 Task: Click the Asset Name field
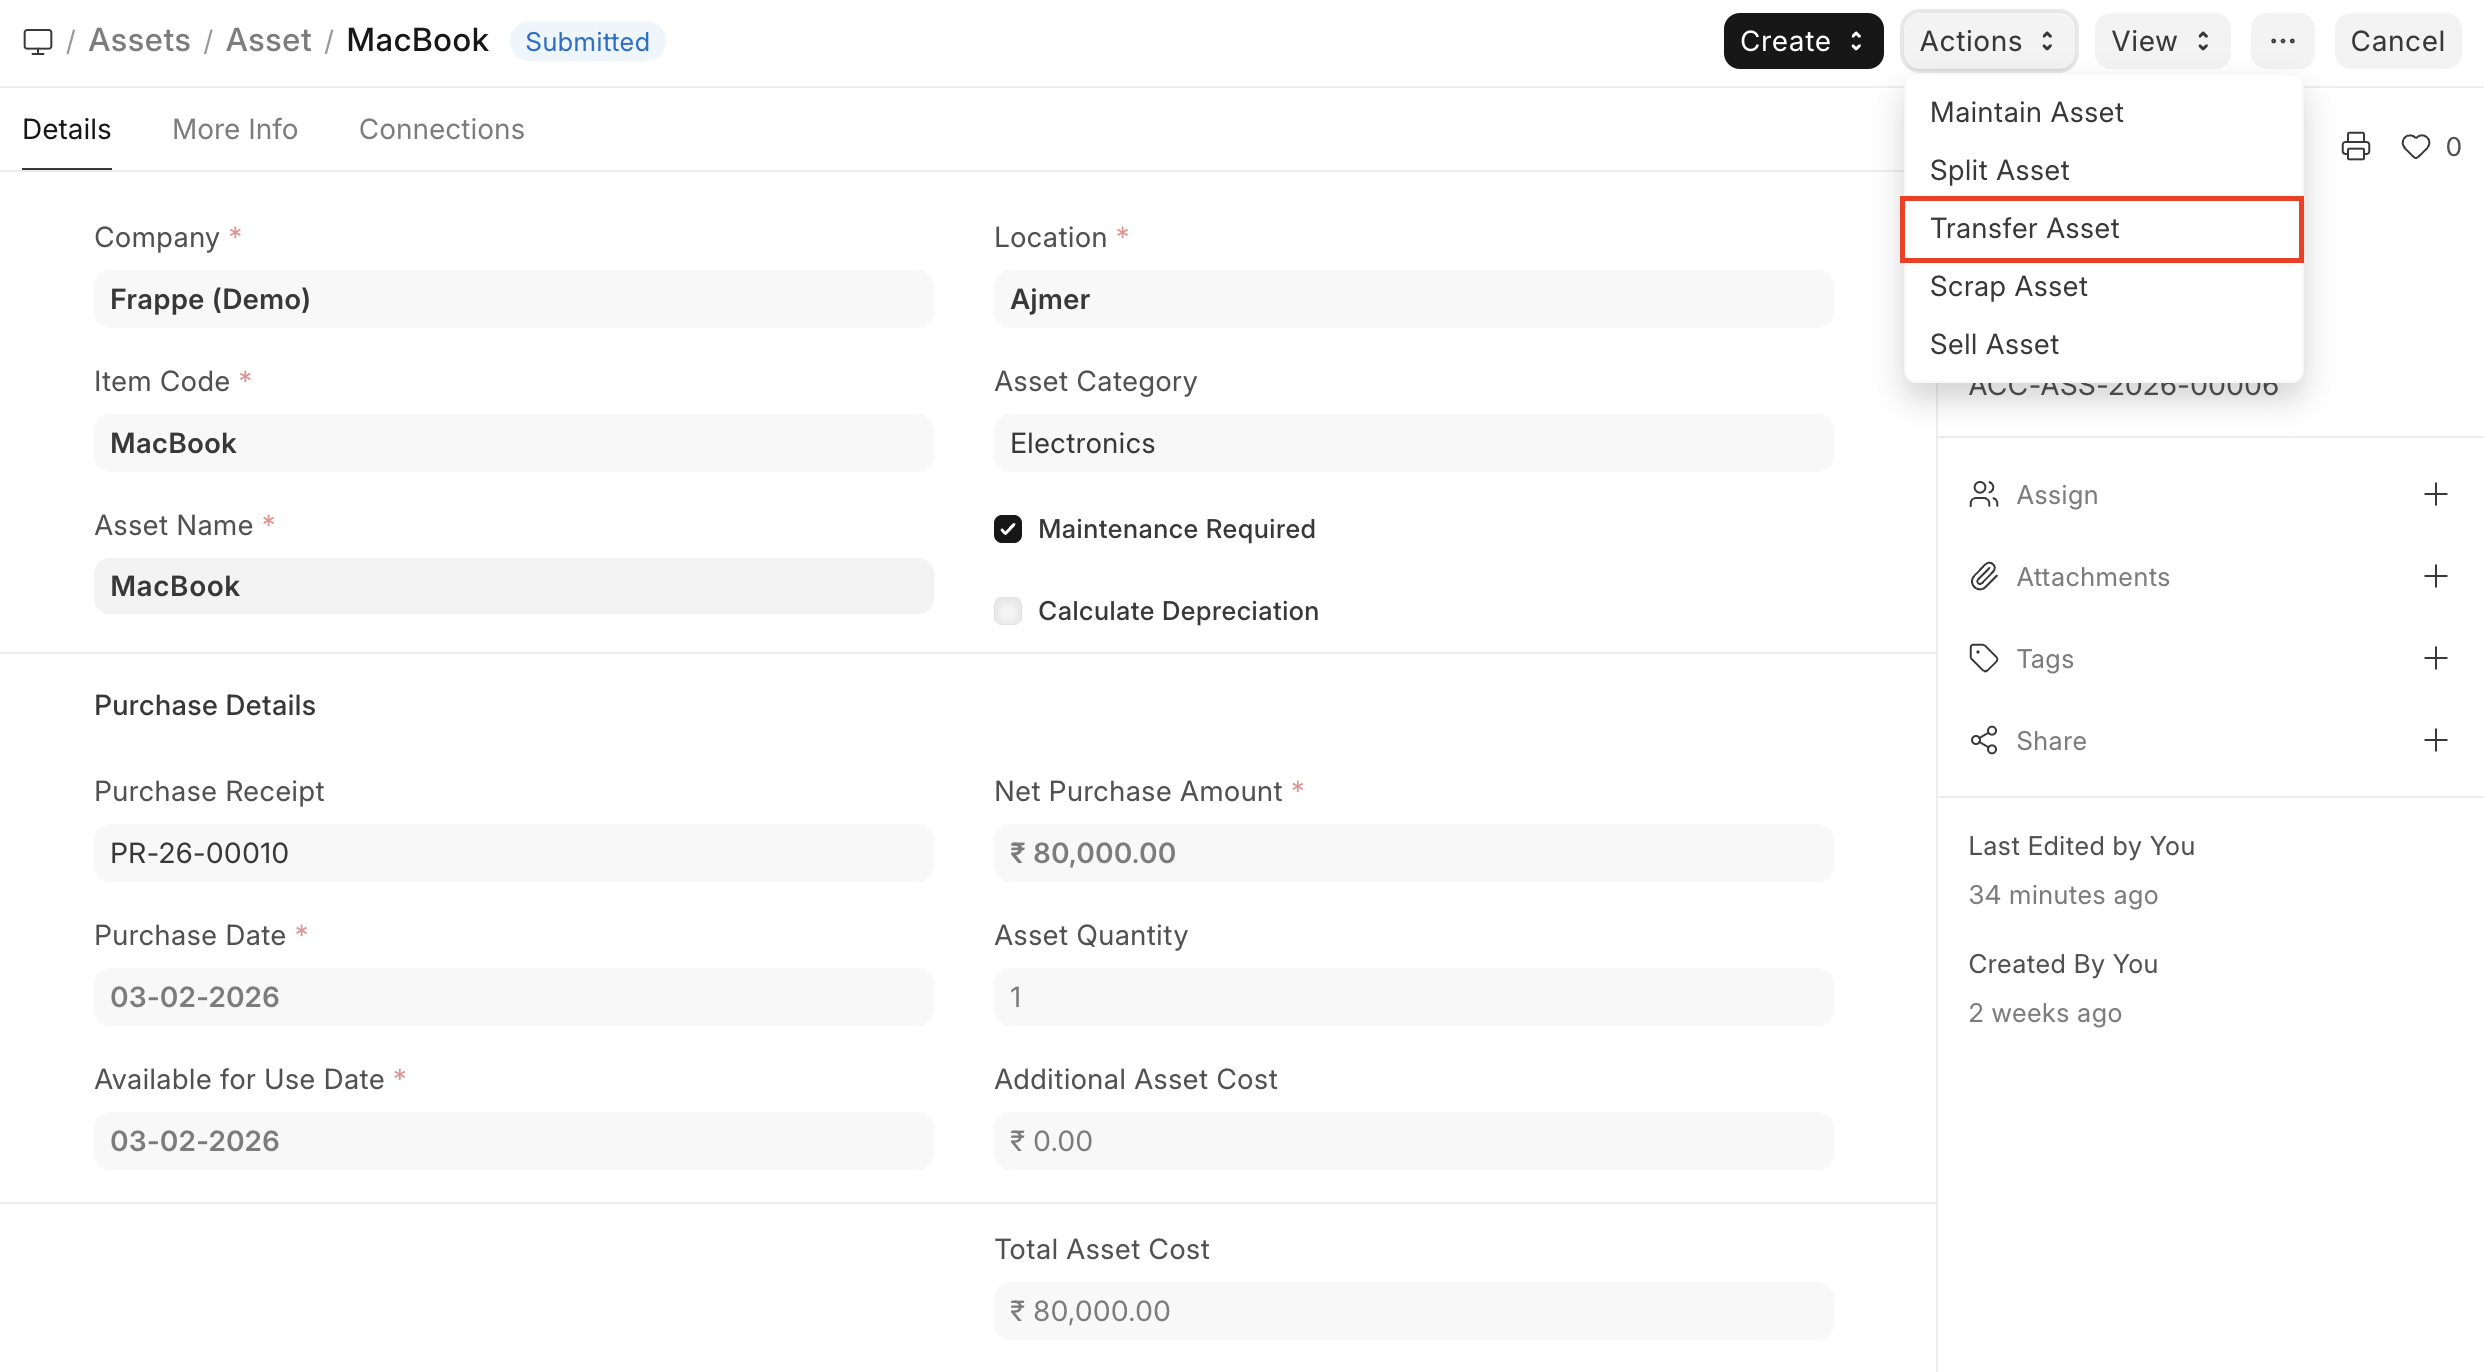514,586
